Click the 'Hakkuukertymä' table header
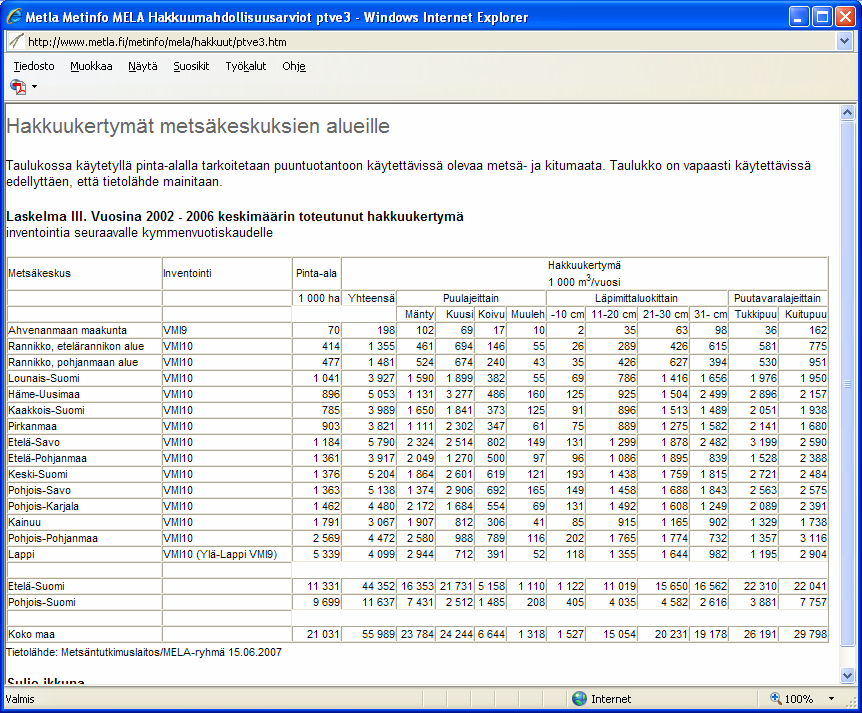This screenshot has height=713, width=862. (x=584, y=266)
